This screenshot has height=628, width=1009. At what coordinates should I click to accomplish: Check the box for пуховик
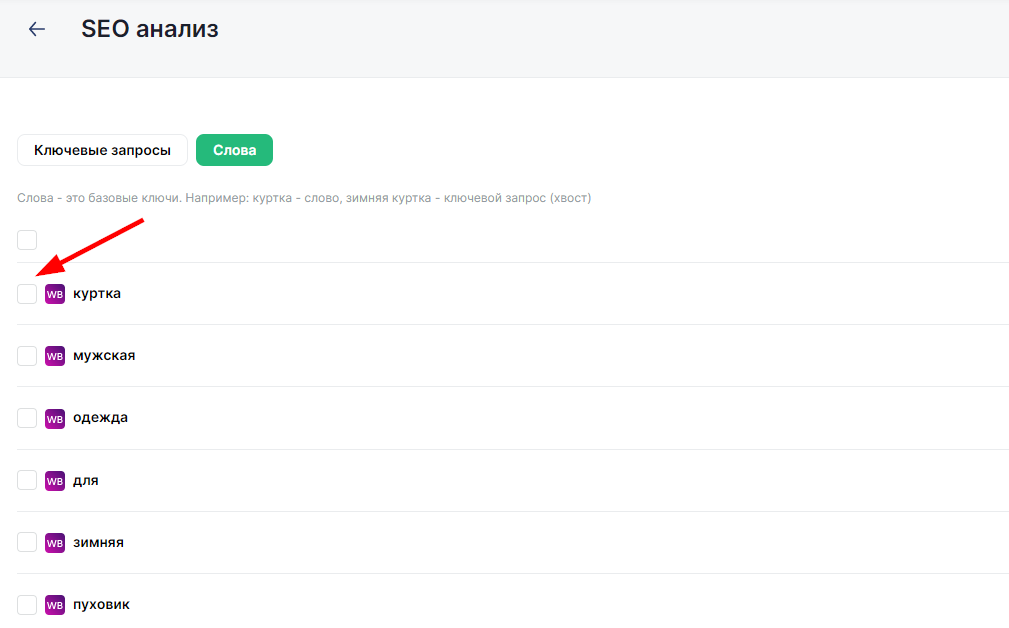[27, 605]
